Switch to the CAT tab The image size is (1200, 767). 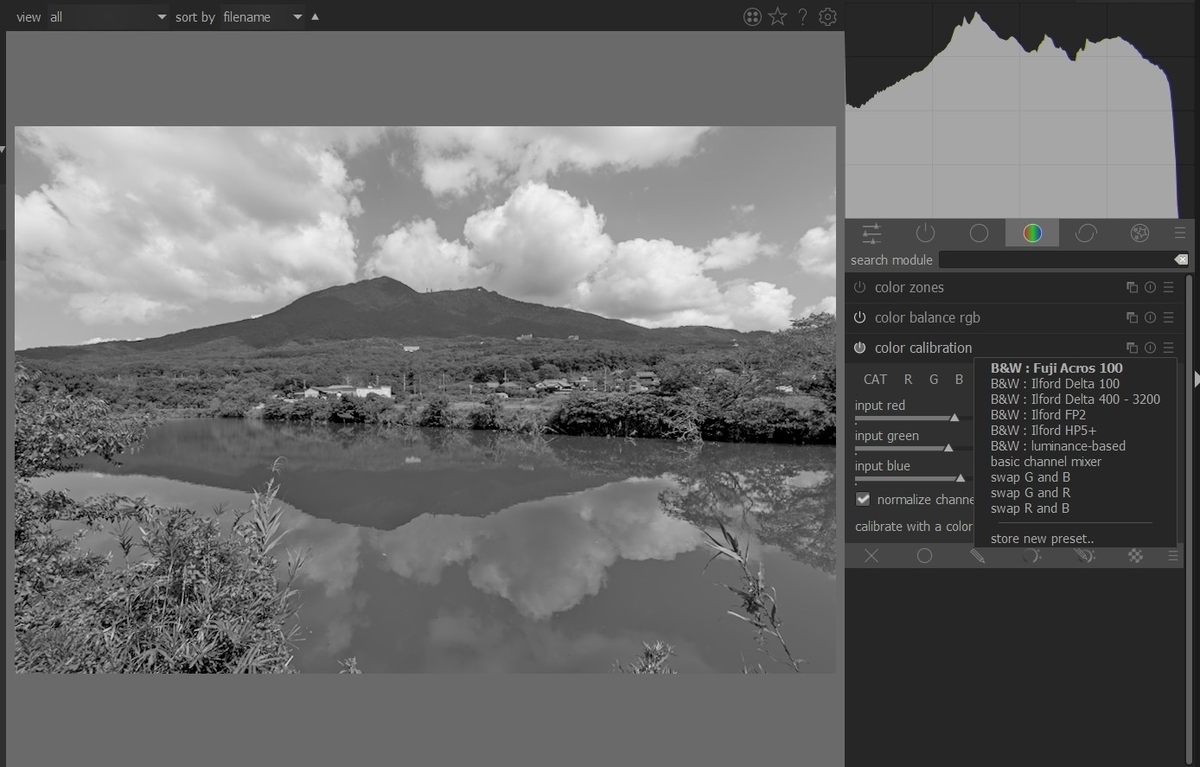pos(875,379)
